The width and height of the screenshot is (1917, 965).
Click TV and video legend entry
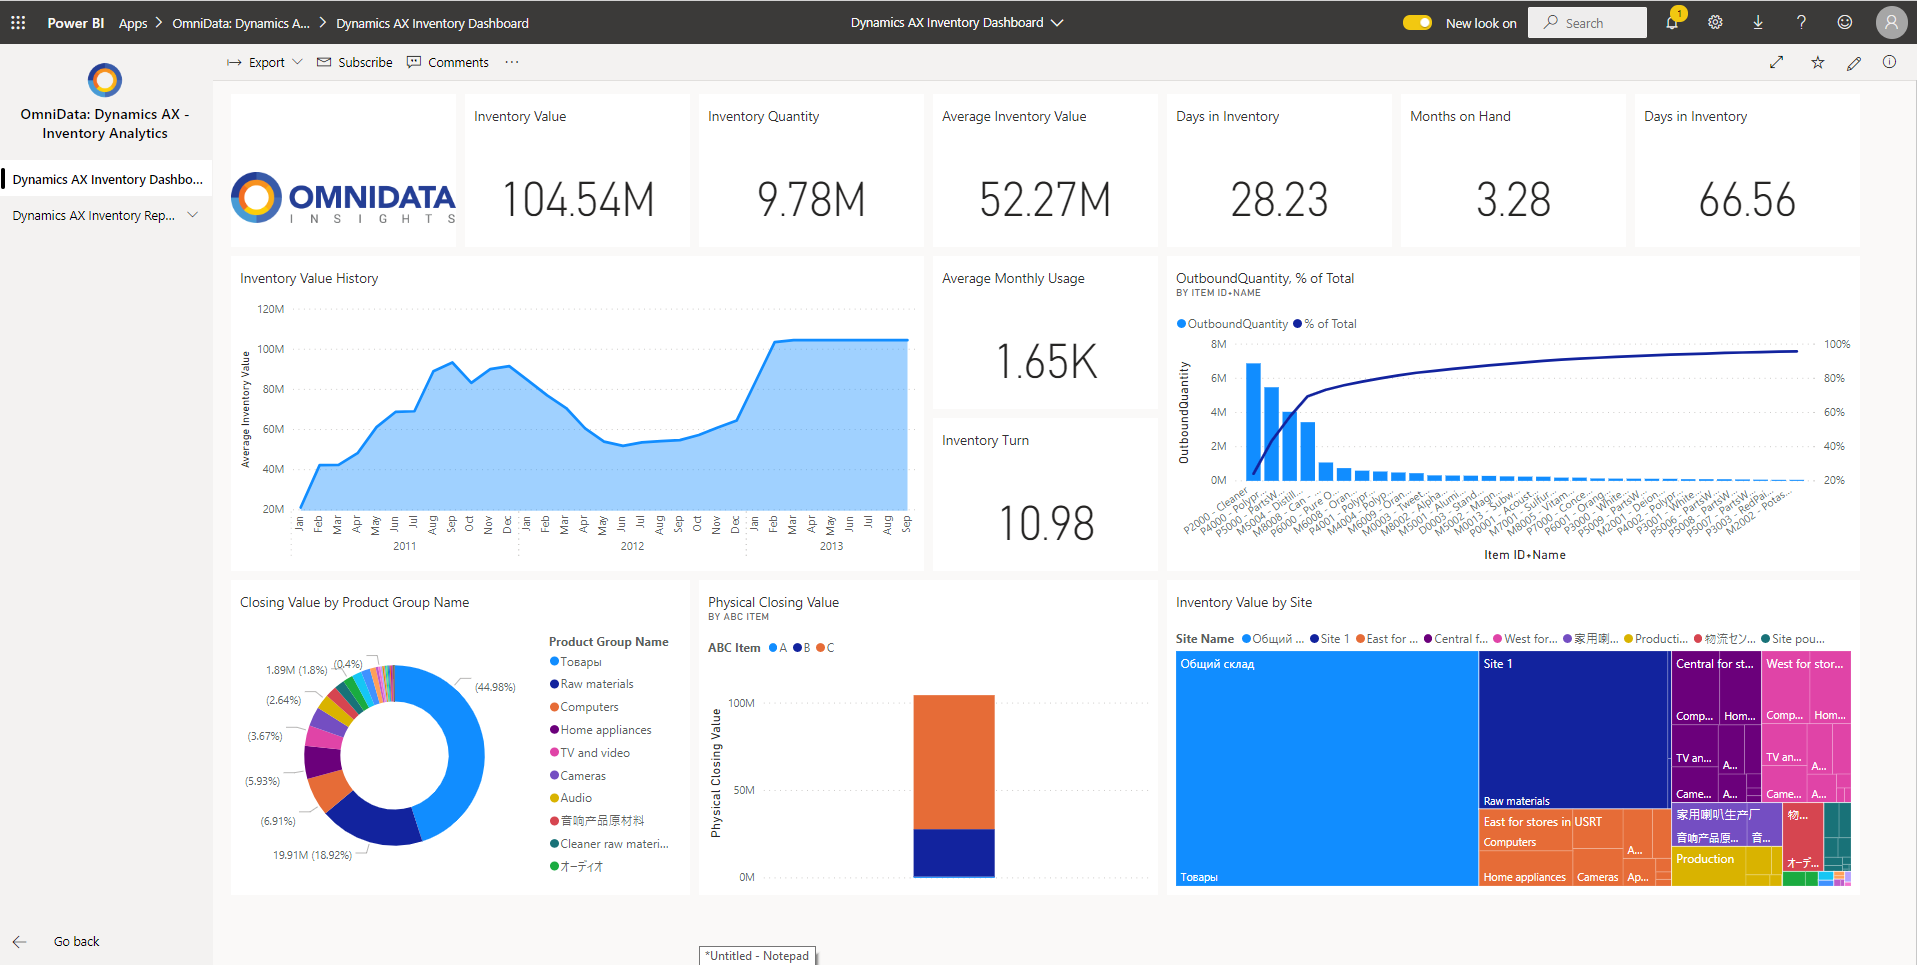(x=590, y=753)
